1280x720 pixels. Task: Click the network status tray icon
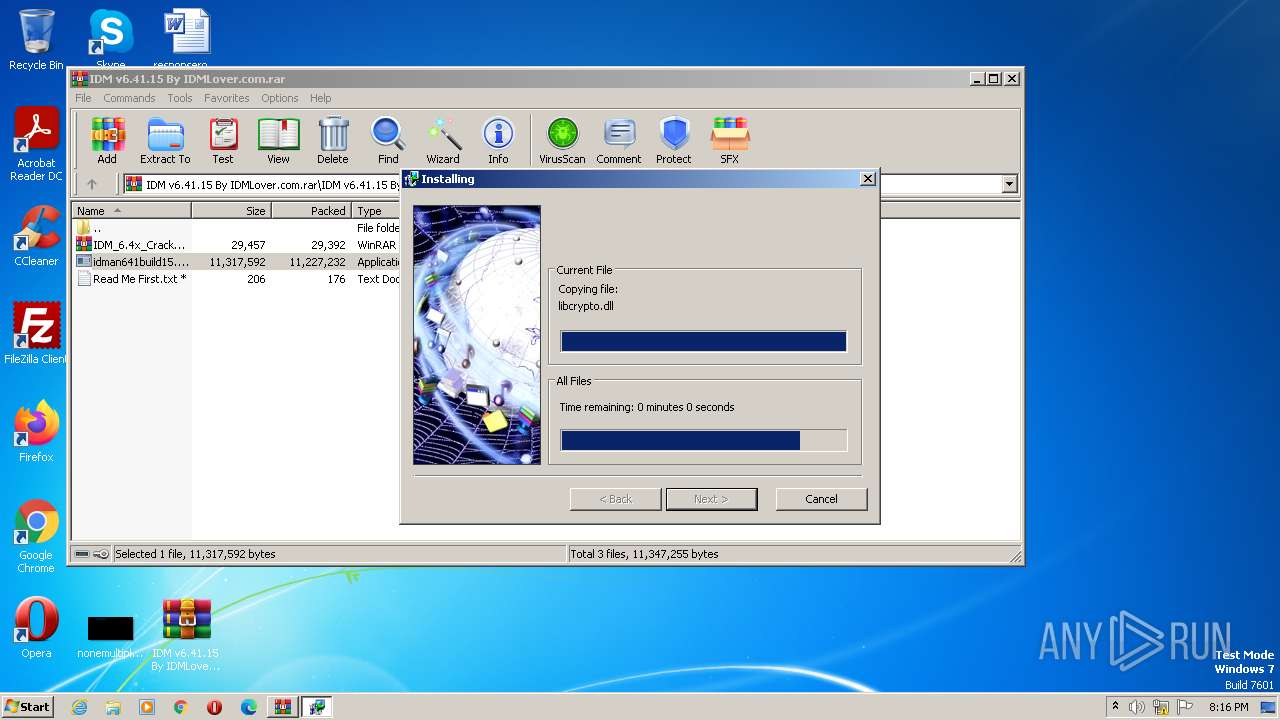[1160, 707]
